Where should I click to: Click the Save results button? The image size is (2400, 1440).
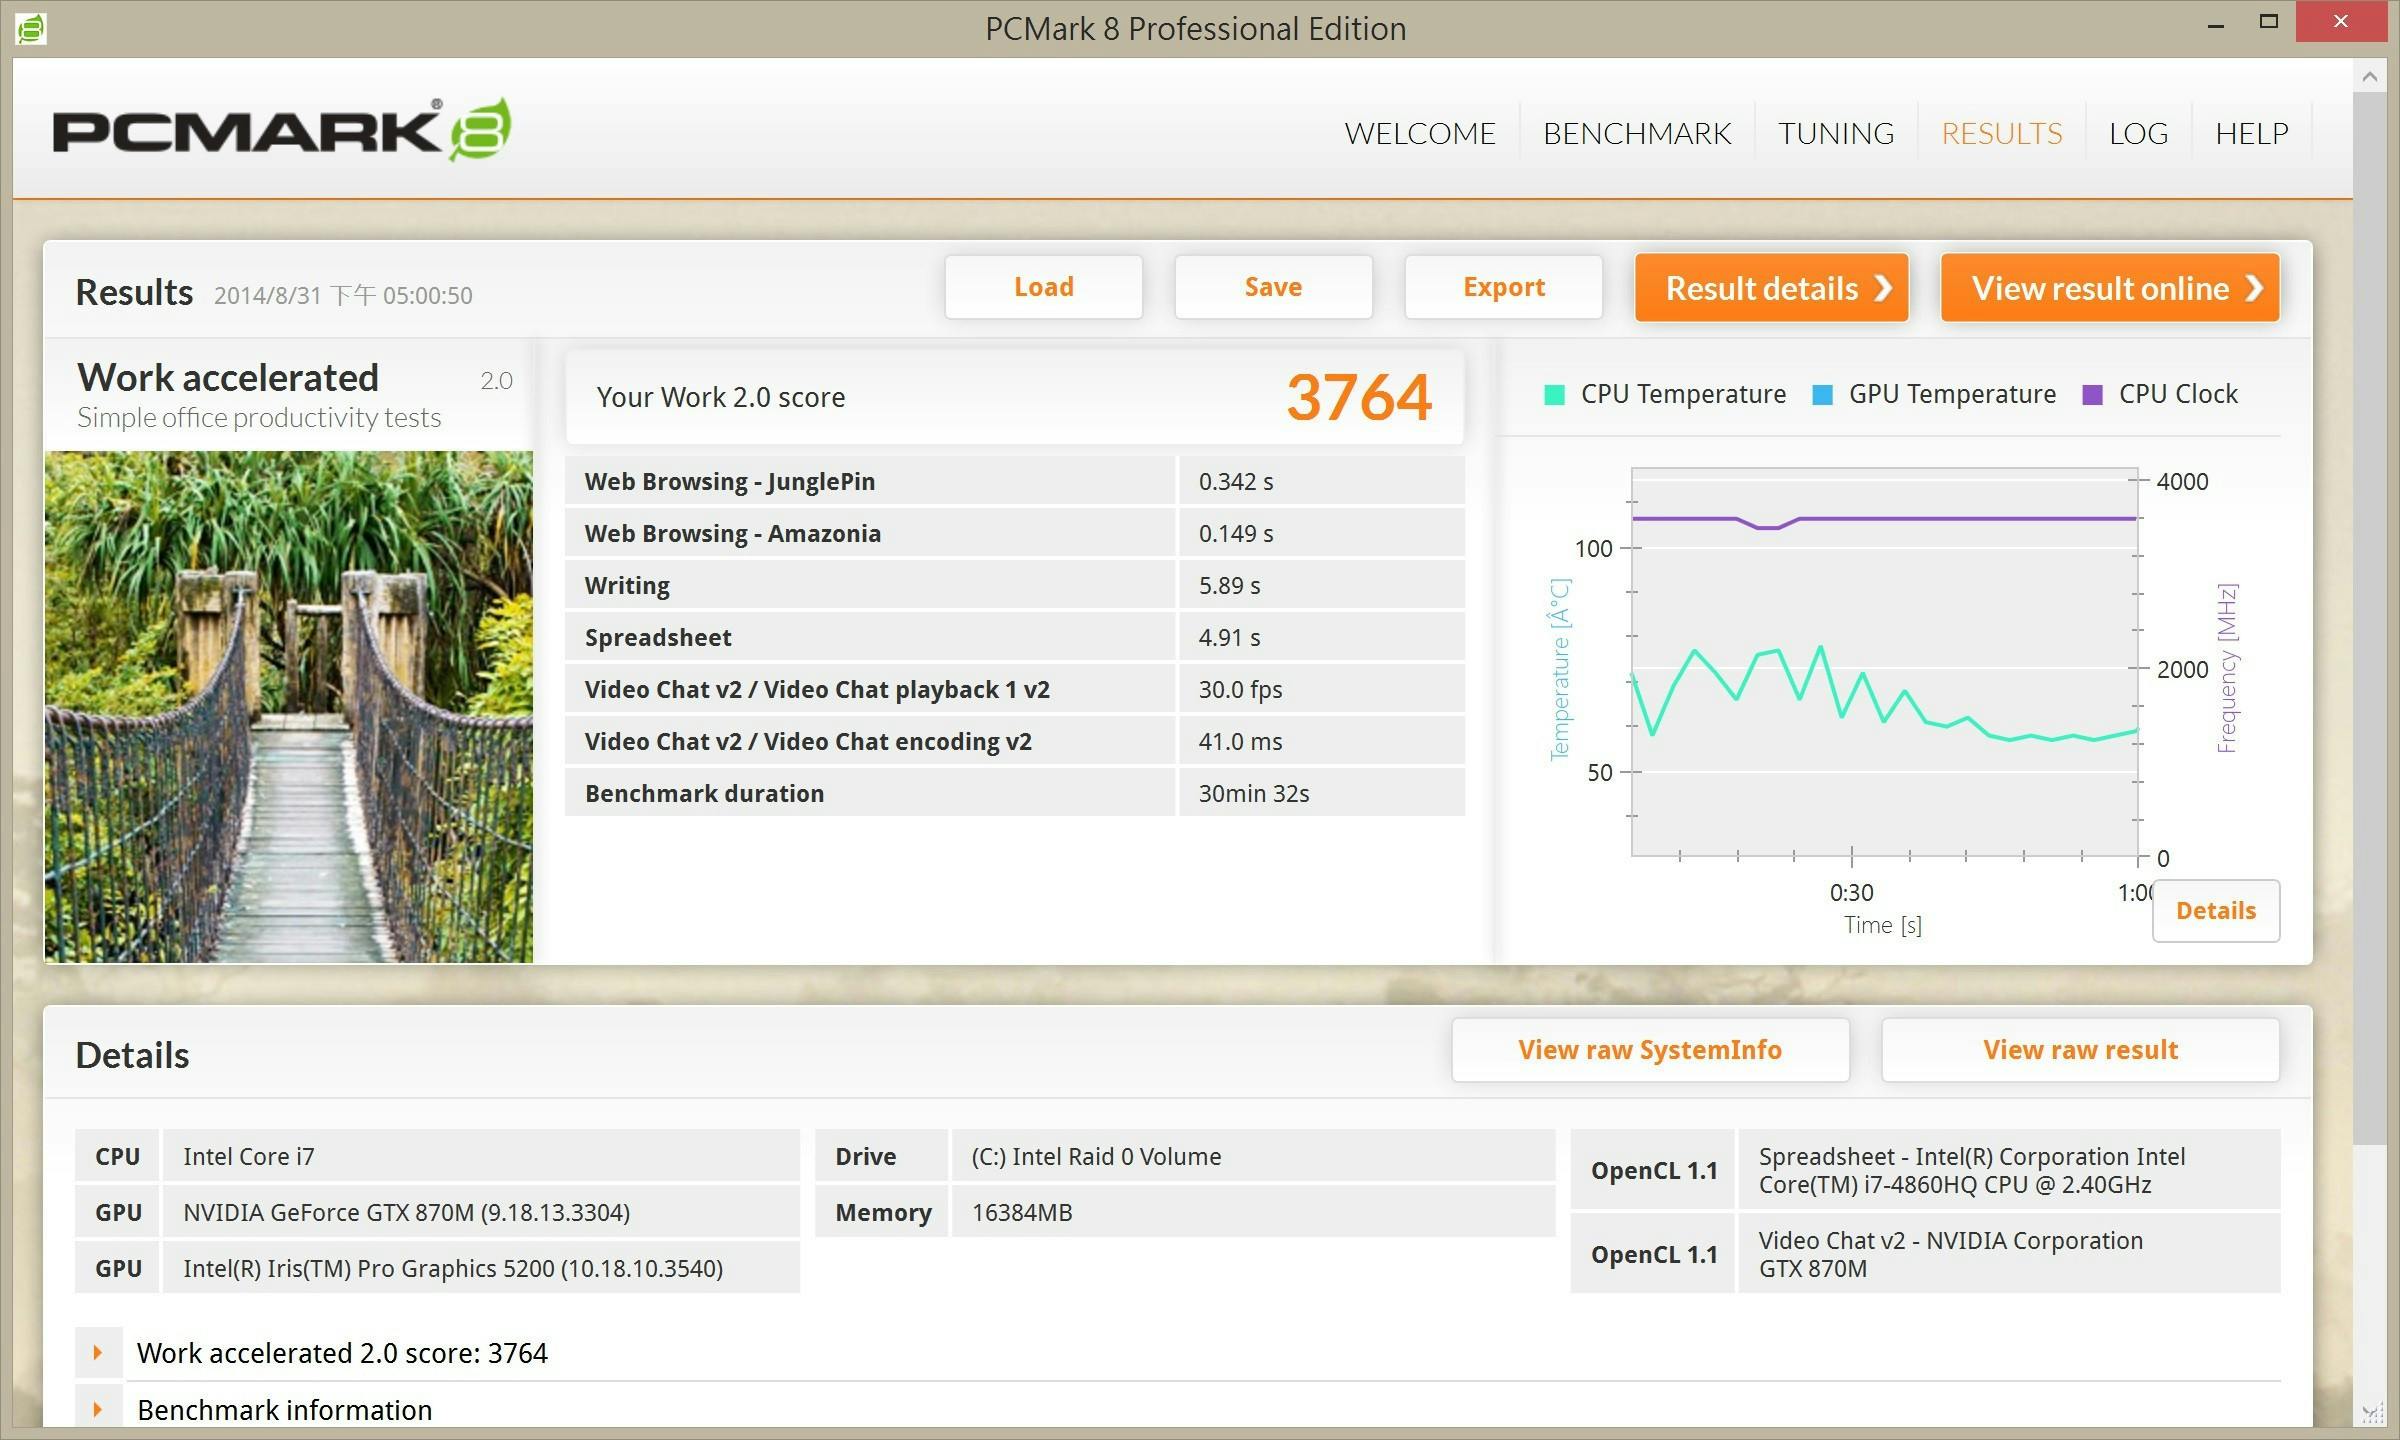coord(1272,287)
